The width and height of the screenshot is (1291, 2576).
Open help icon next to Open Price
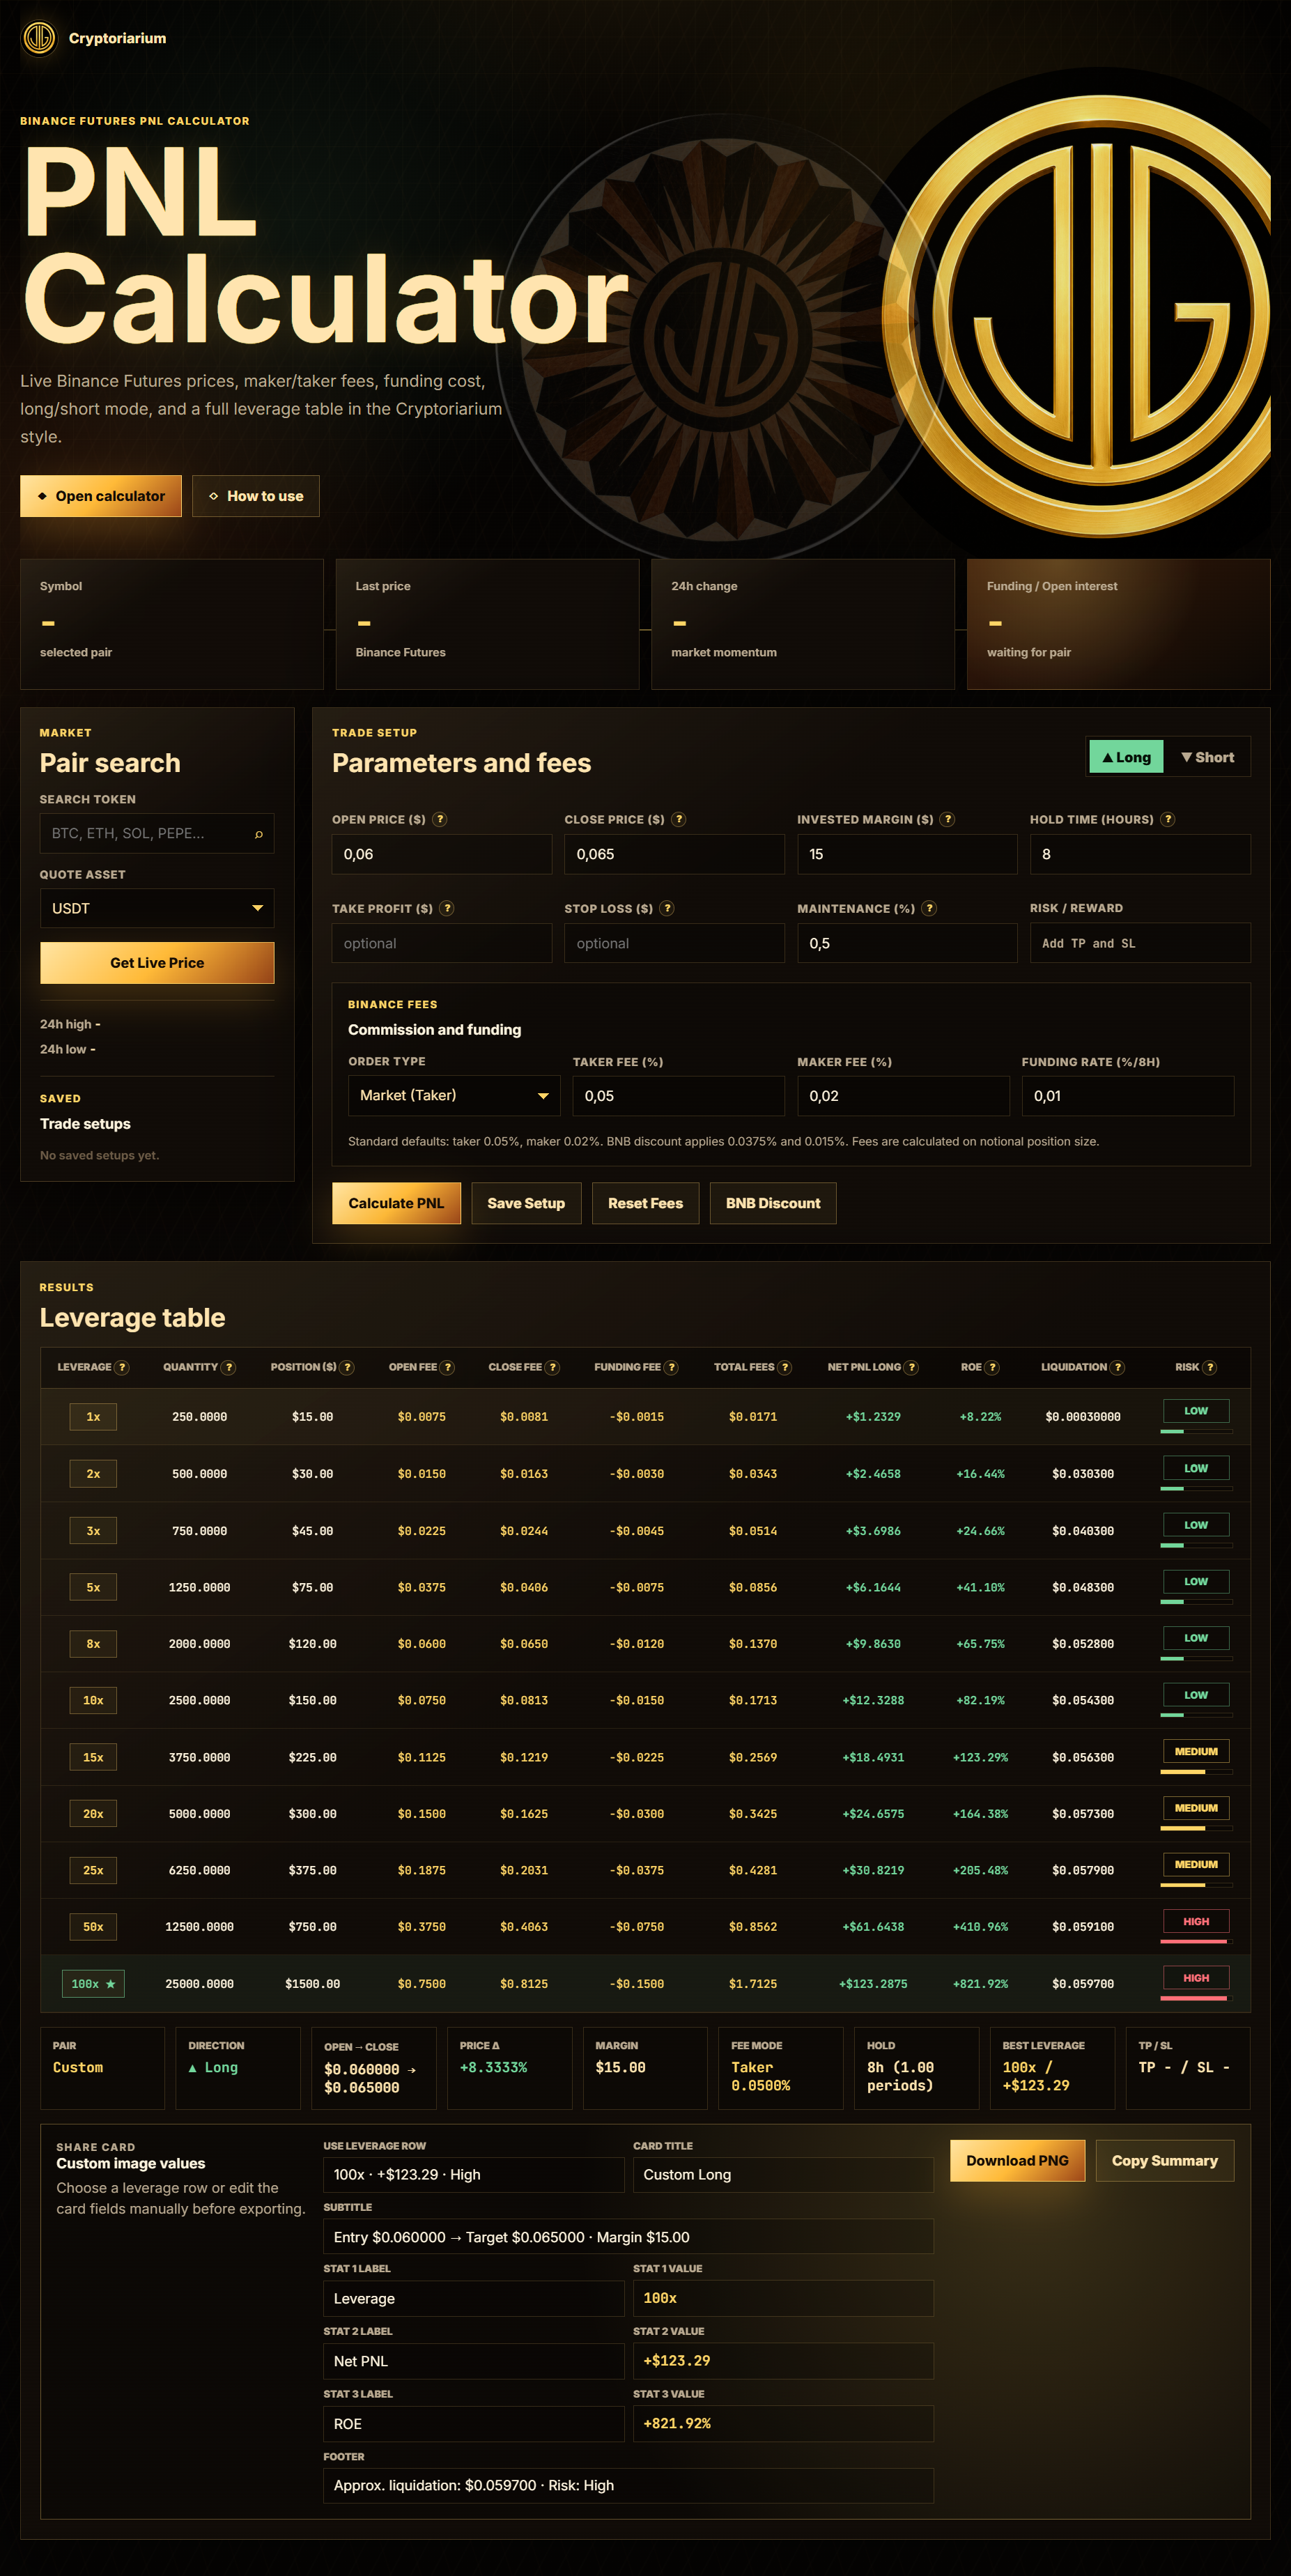[440, 819]
